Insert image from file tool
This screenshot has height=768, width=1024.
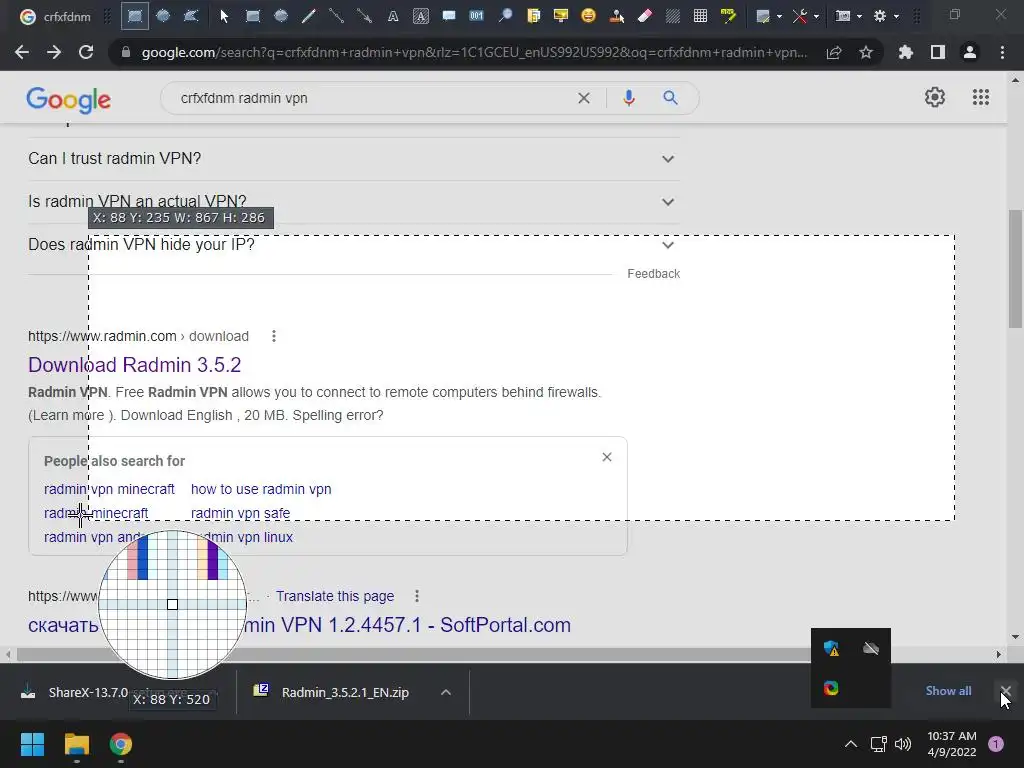click(x=534, y=16)
